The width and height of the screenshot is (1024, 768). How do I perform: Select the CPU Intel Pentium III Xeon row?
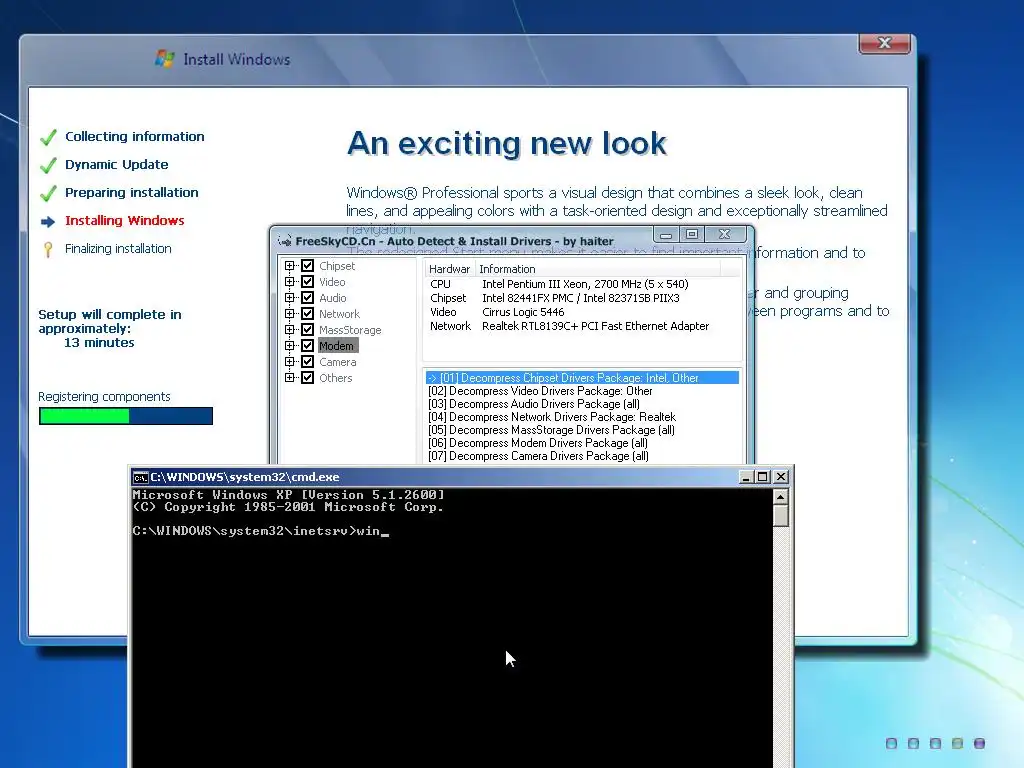(583, 284)
